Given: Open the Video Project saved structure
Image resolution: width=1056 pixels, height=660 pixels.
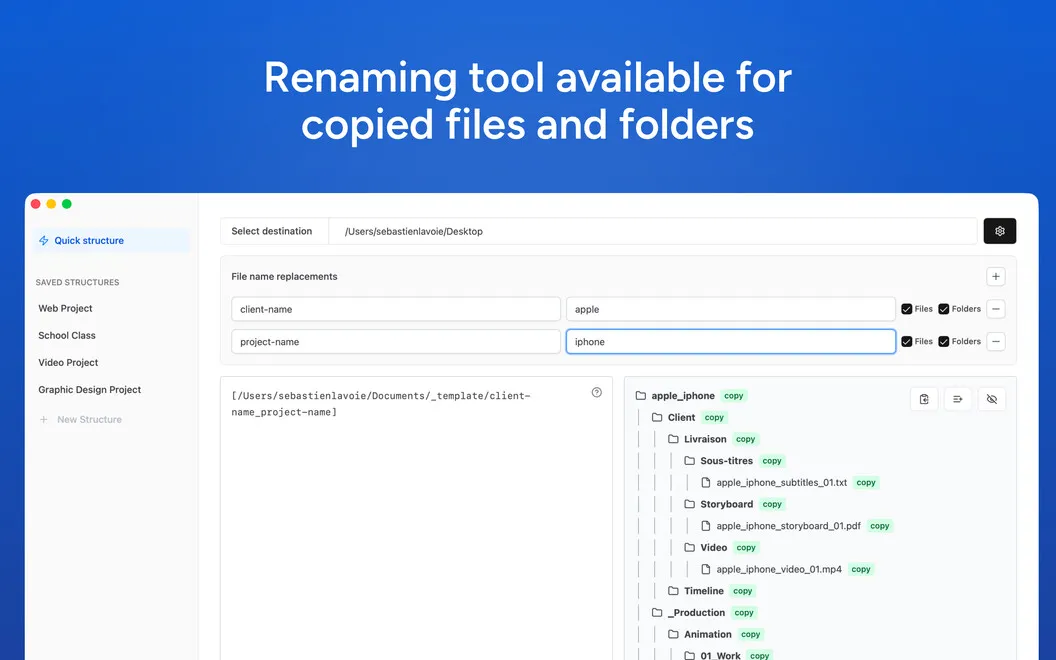Looking at the screenshot, I should [68, 362].
